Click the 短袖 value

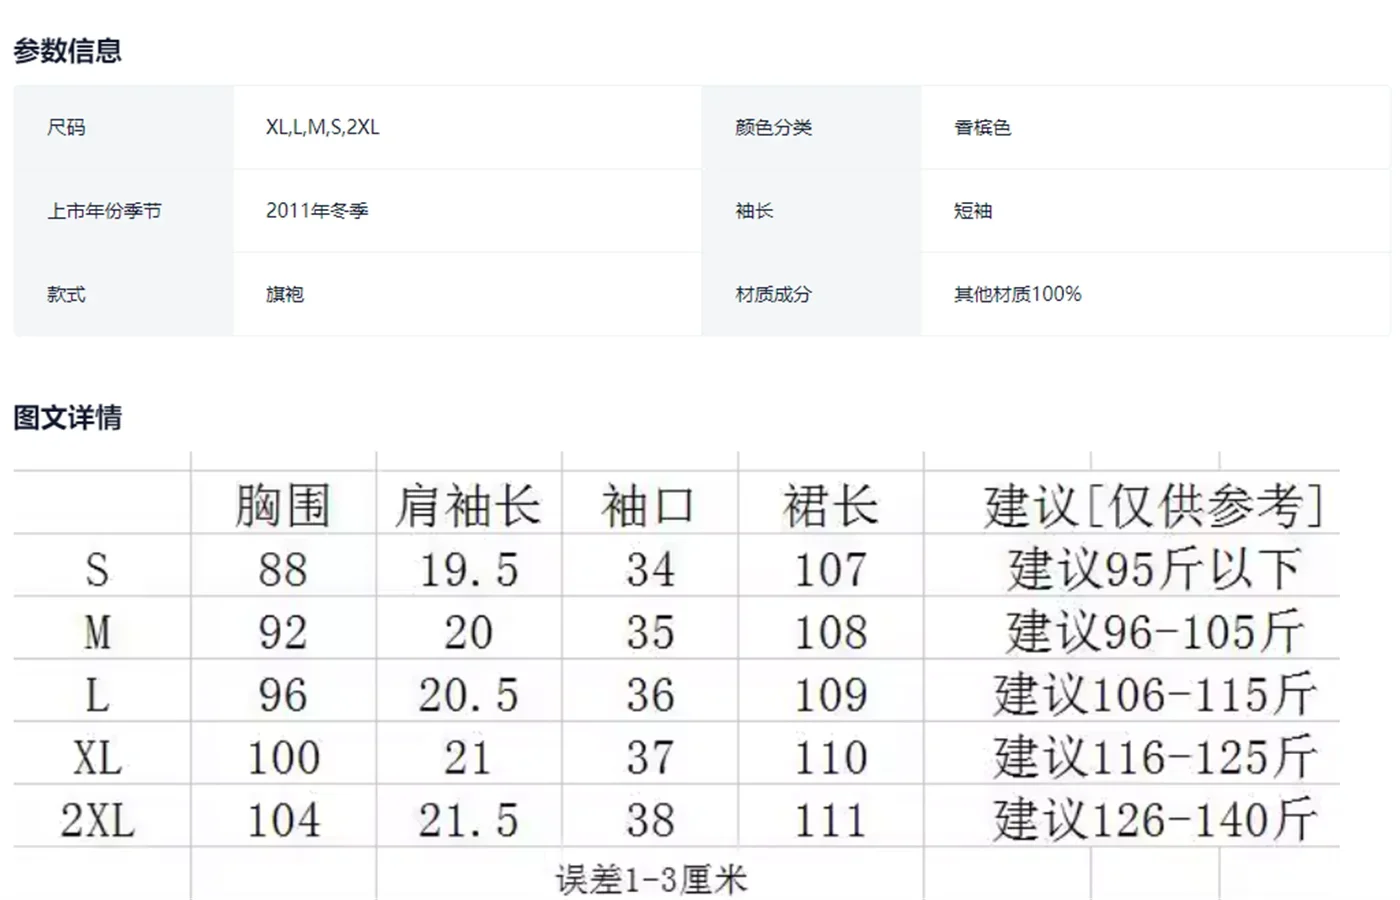tap(973, 211)
